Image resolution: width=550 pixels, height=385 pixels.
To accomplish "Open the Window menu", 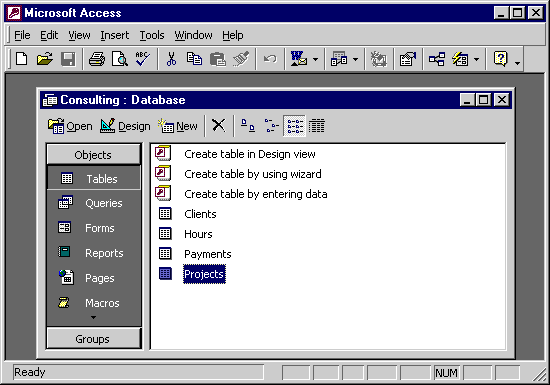I will pyautogui.click(x=193, y=35).
